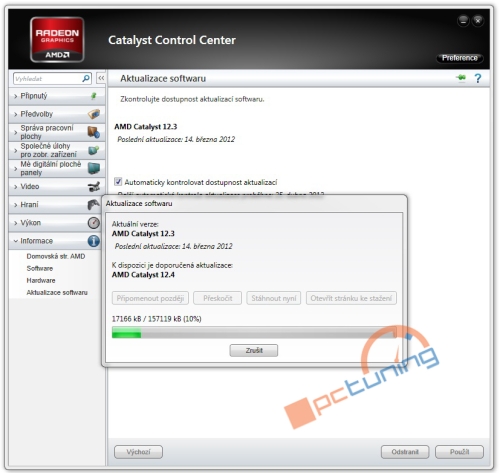
Task: Click the Aktuální verze label in dialog
Action: pyautogui.click(x=135, y=224)
